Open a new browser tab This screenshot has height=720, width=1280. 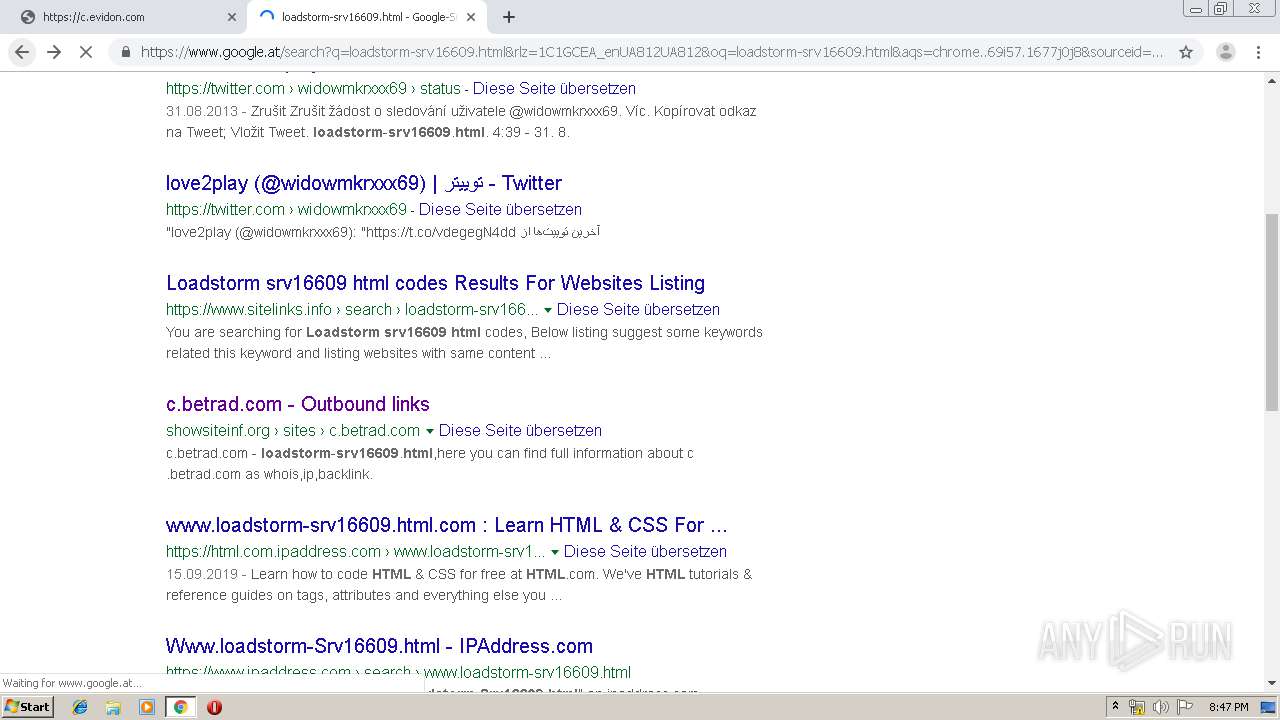pyautogui.click(x=509, y=17)
